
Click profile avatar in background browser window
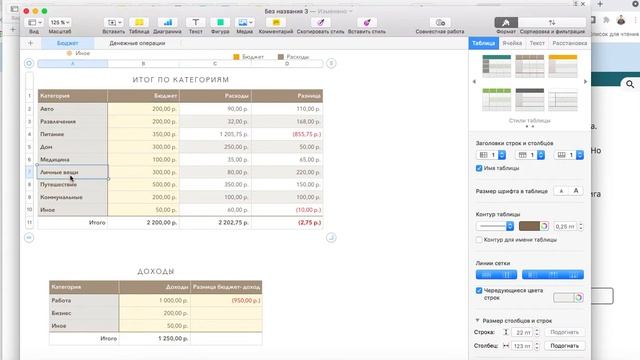621,20
